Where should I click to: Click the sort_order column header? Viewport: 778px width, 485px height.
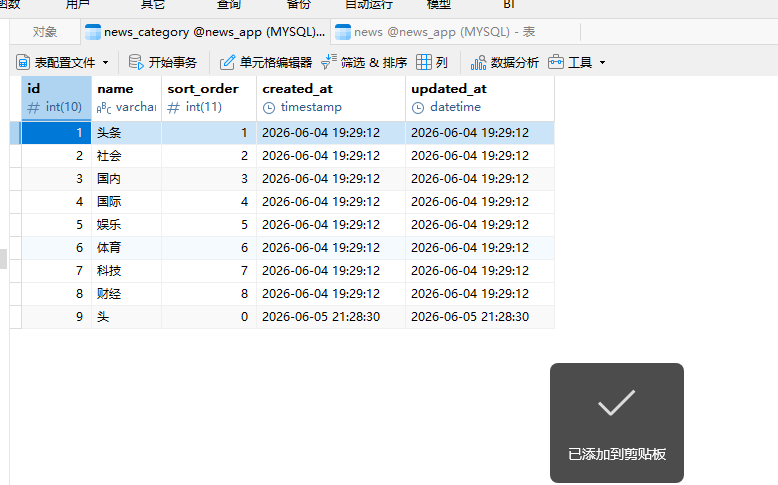209,98
